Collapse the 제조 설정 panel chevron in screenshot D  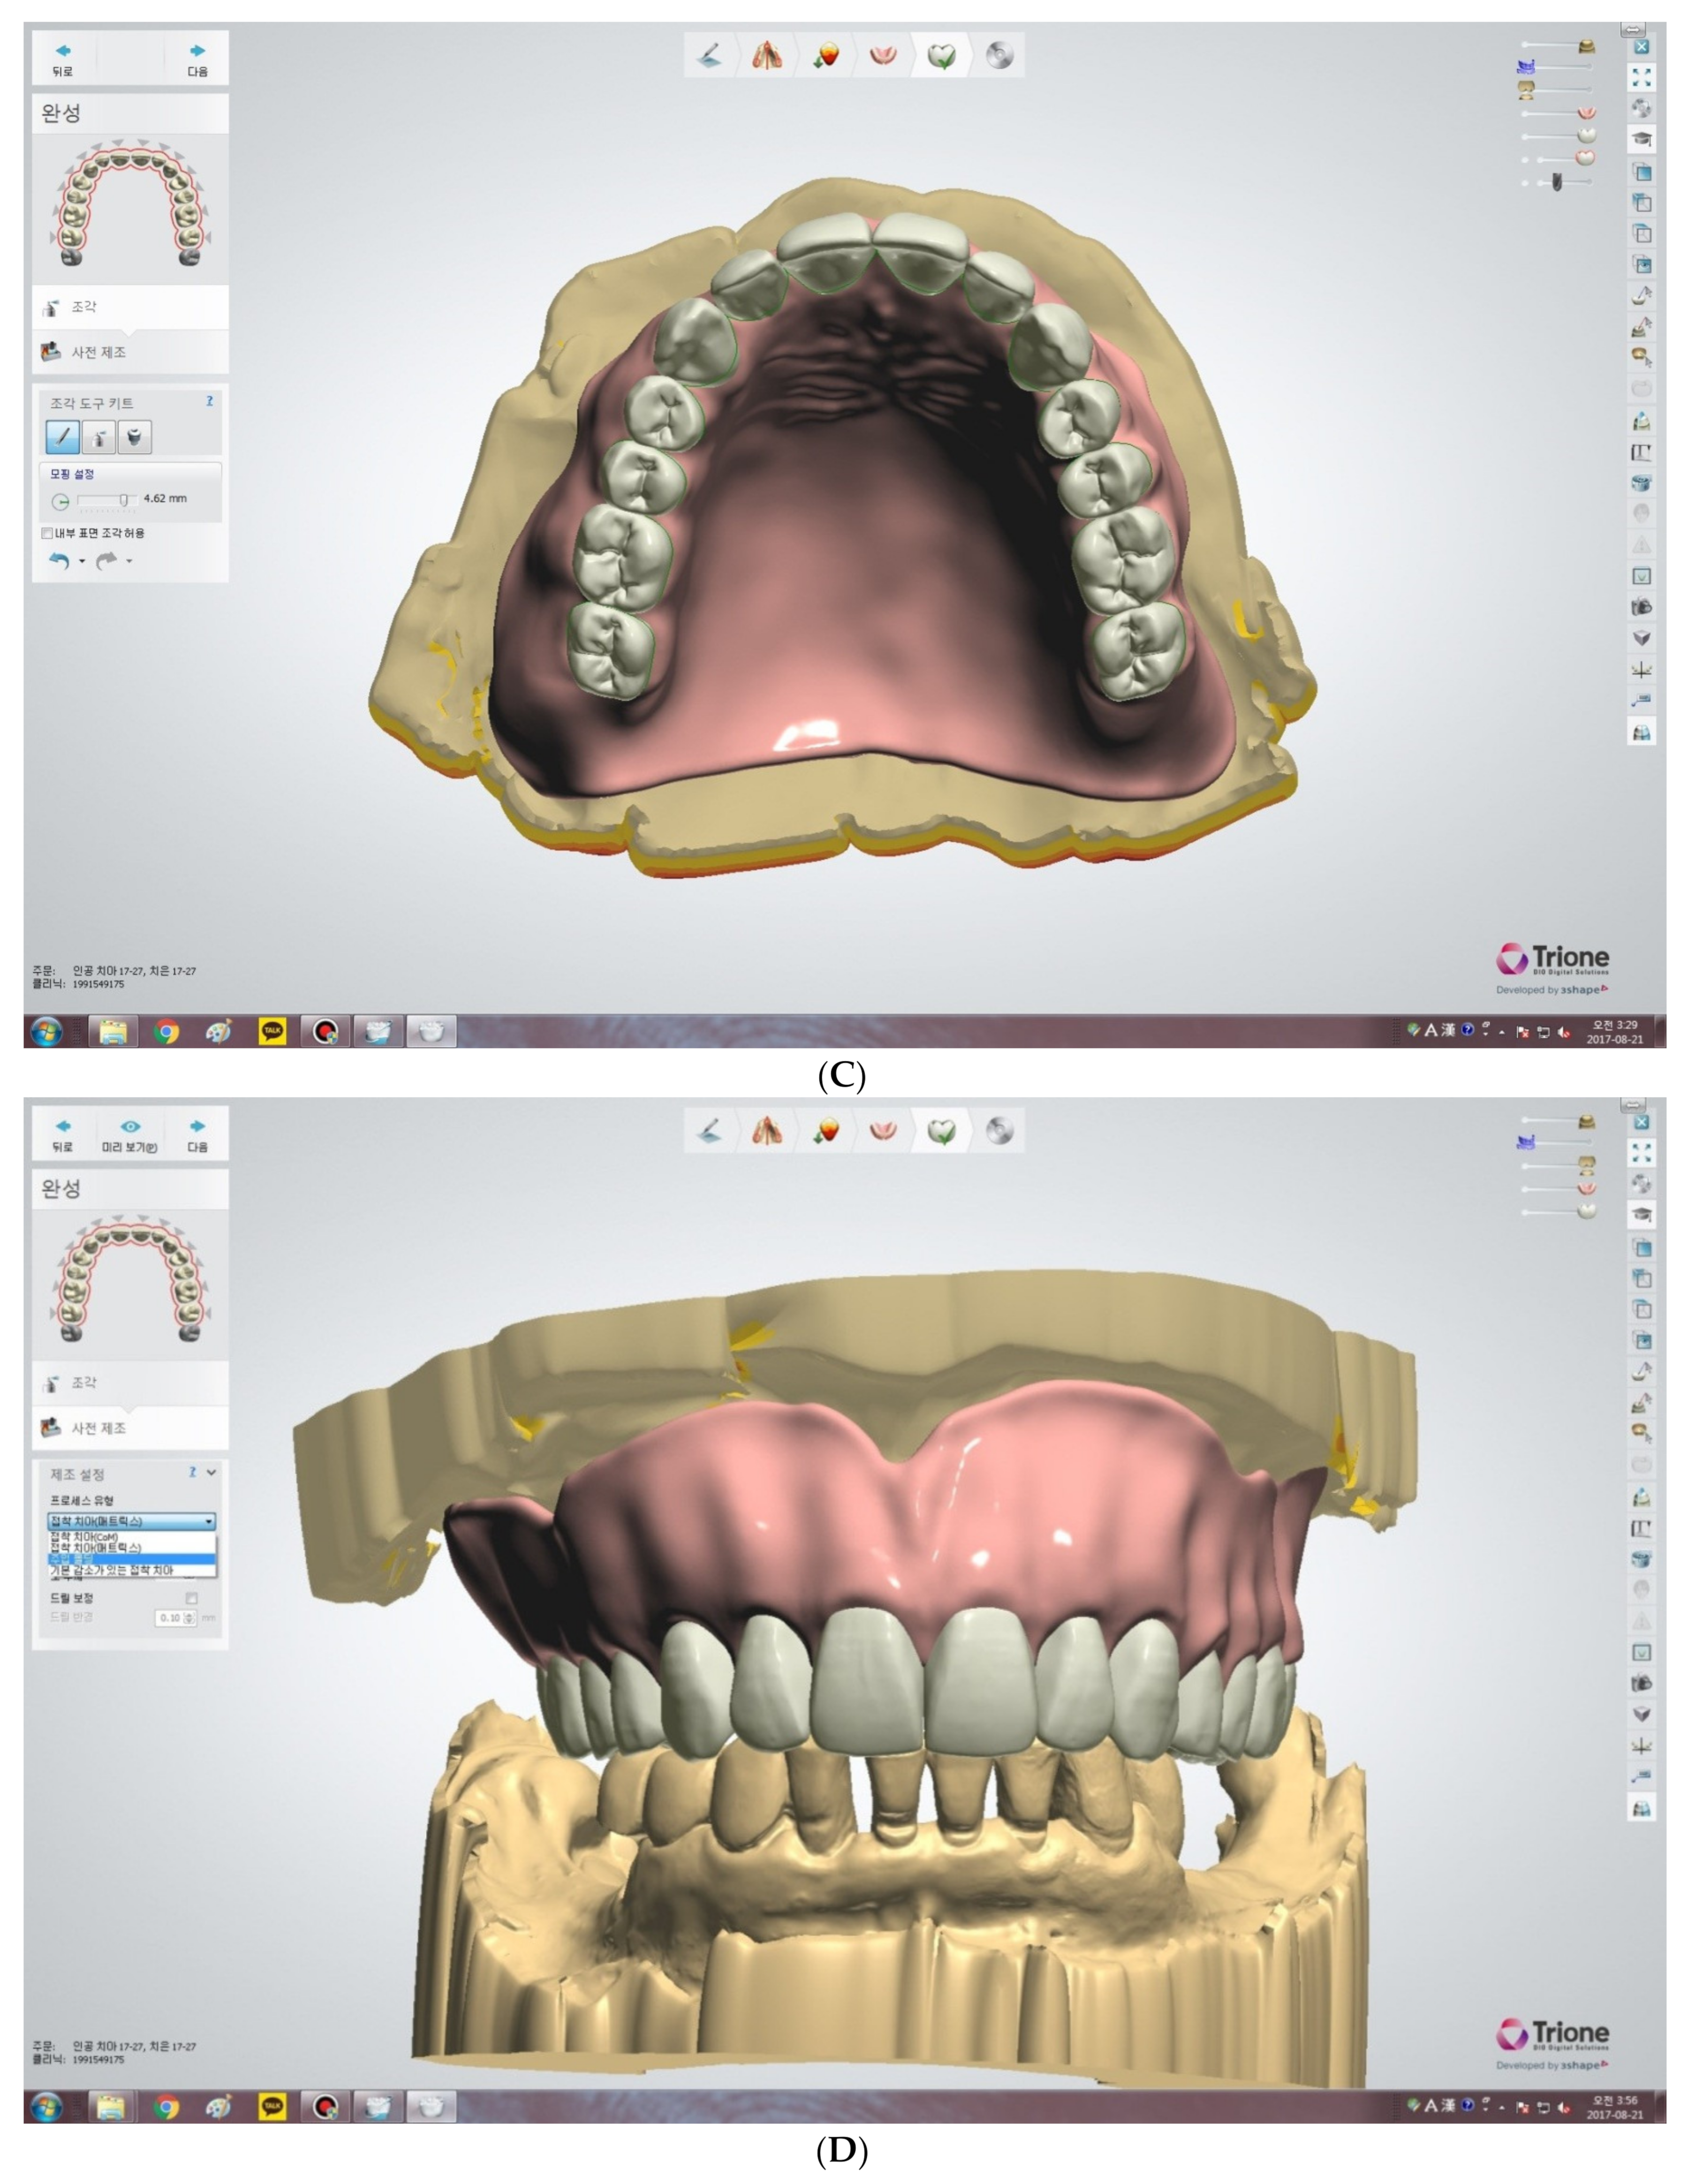(x=211, y=1473)
